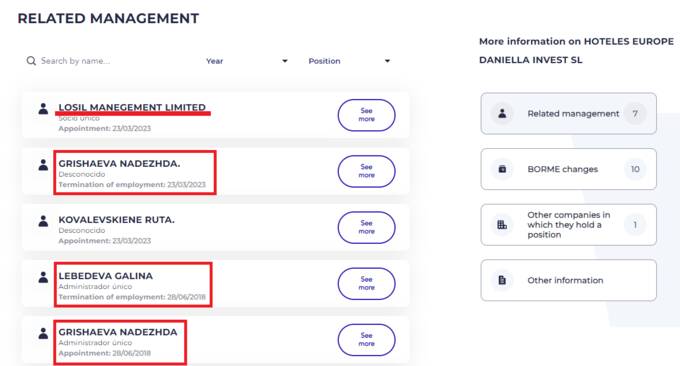Open the Position filter dropdown
680x366 pixels.
[350, 61]
